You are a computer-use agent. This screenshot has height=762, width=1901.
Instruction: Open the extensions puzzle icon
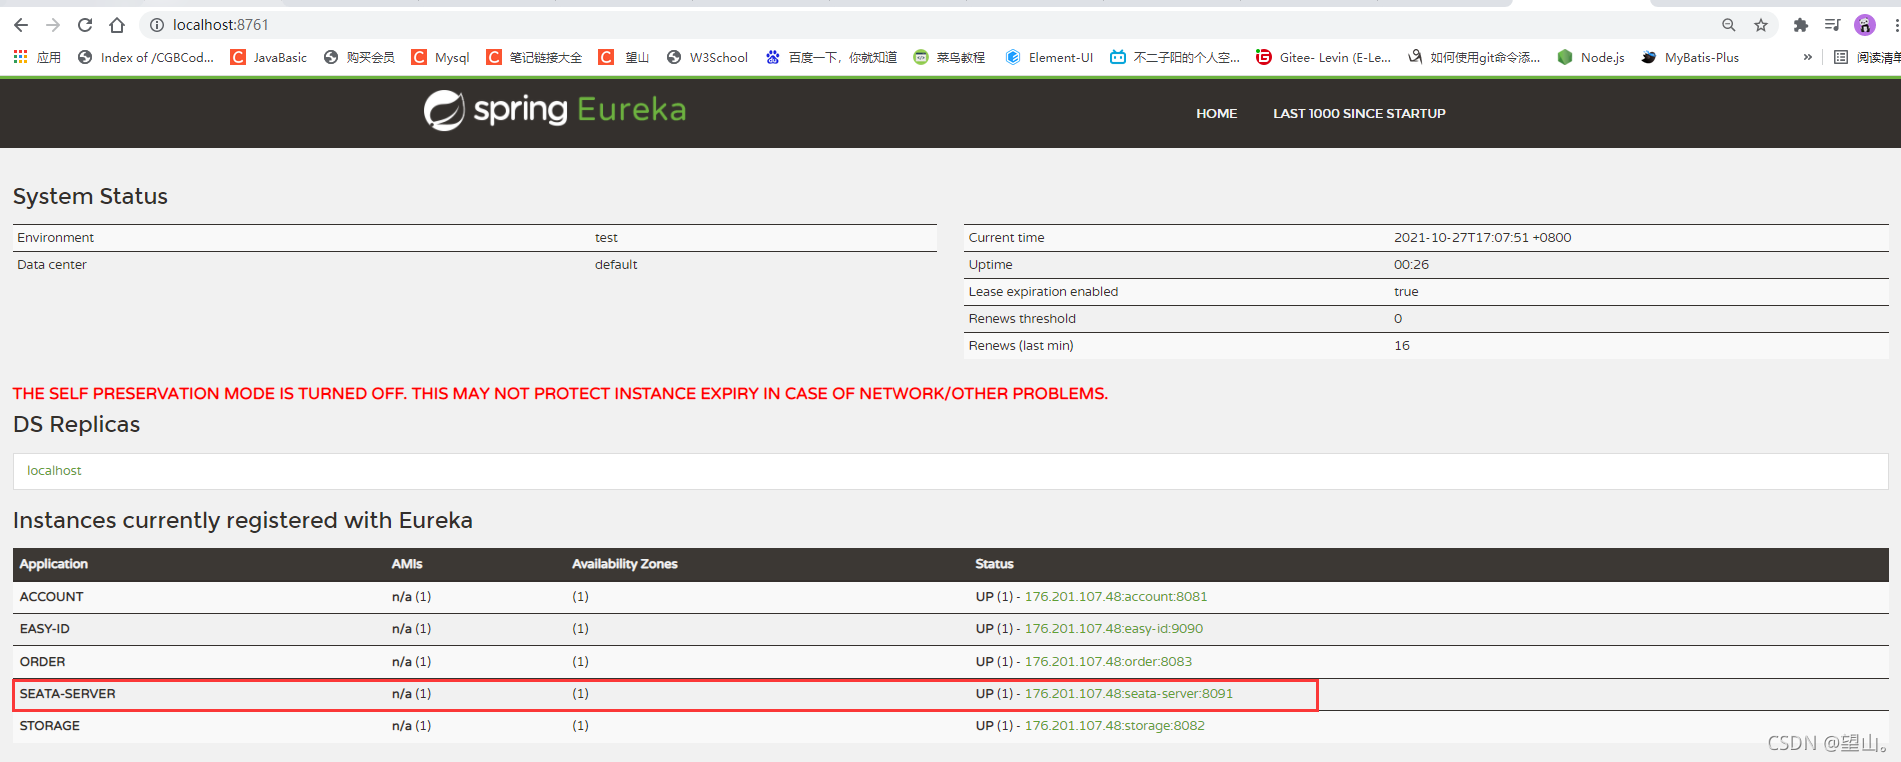(1801, 25)
